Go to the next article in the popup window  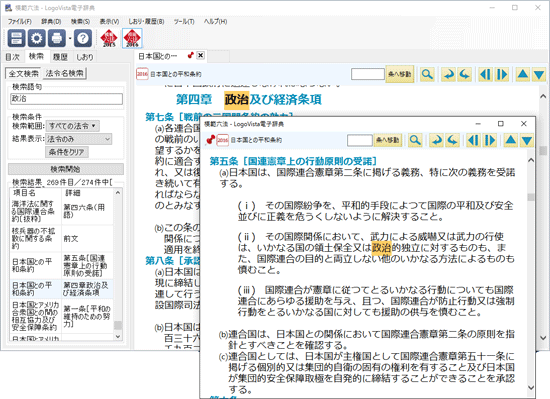[x=490, y=140]
